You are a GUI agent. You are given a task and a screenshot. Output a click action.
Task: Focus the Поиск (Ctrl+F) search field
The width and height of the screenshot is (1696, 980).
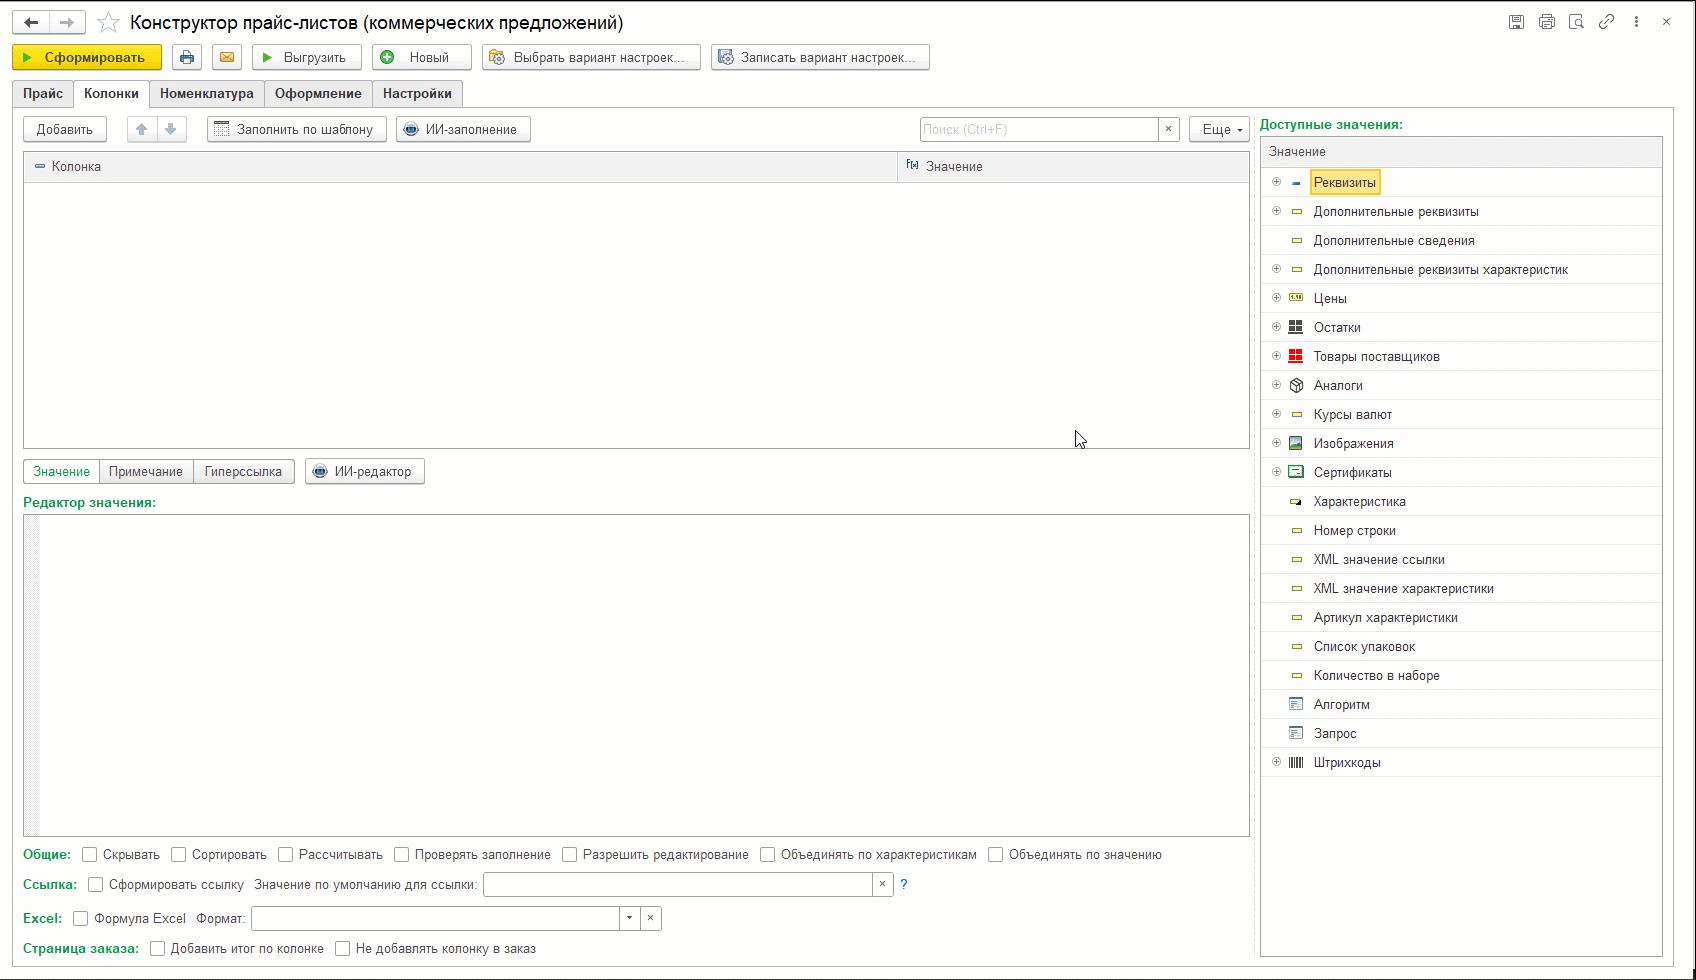coord(1039,129)
